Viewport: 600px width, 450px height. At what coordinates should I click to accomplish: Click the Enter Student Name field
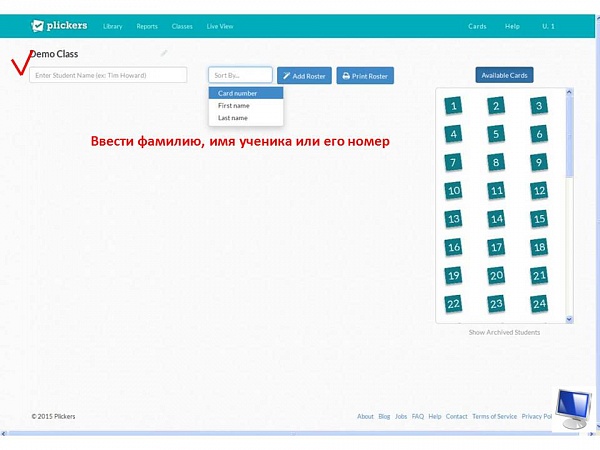tap(108, 75)
